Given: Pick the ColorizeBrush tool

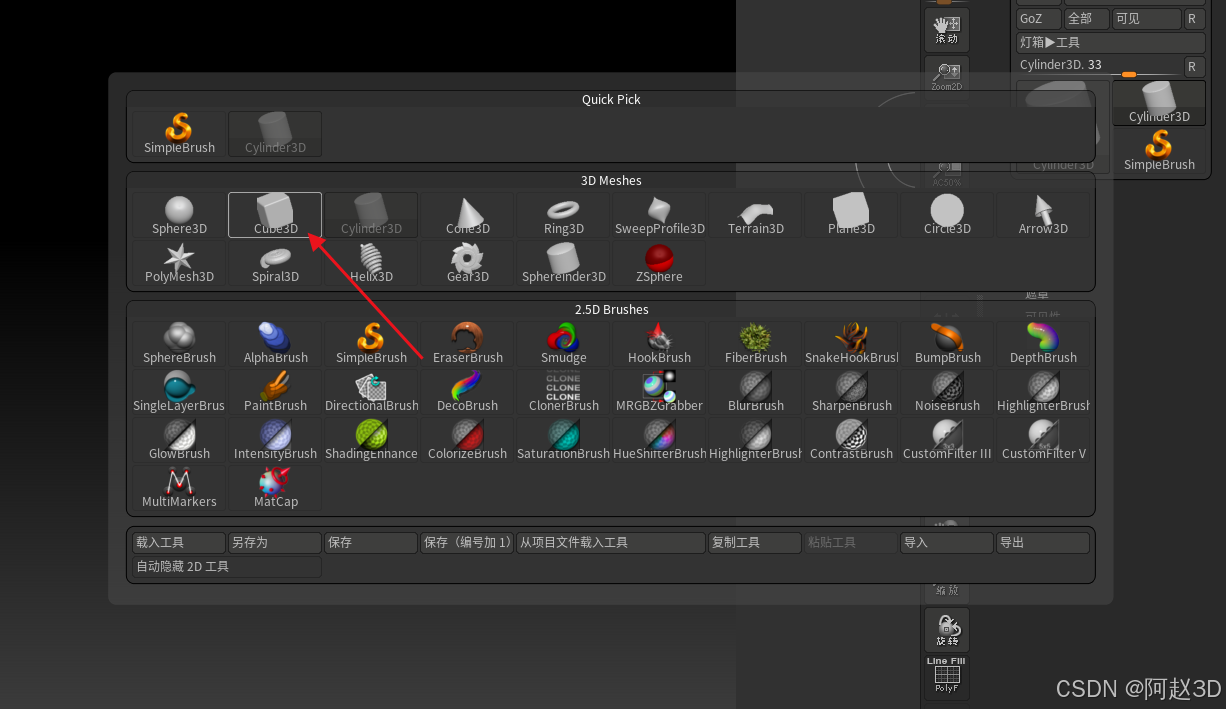Looking at the screenshot, I should pos(467,440).
